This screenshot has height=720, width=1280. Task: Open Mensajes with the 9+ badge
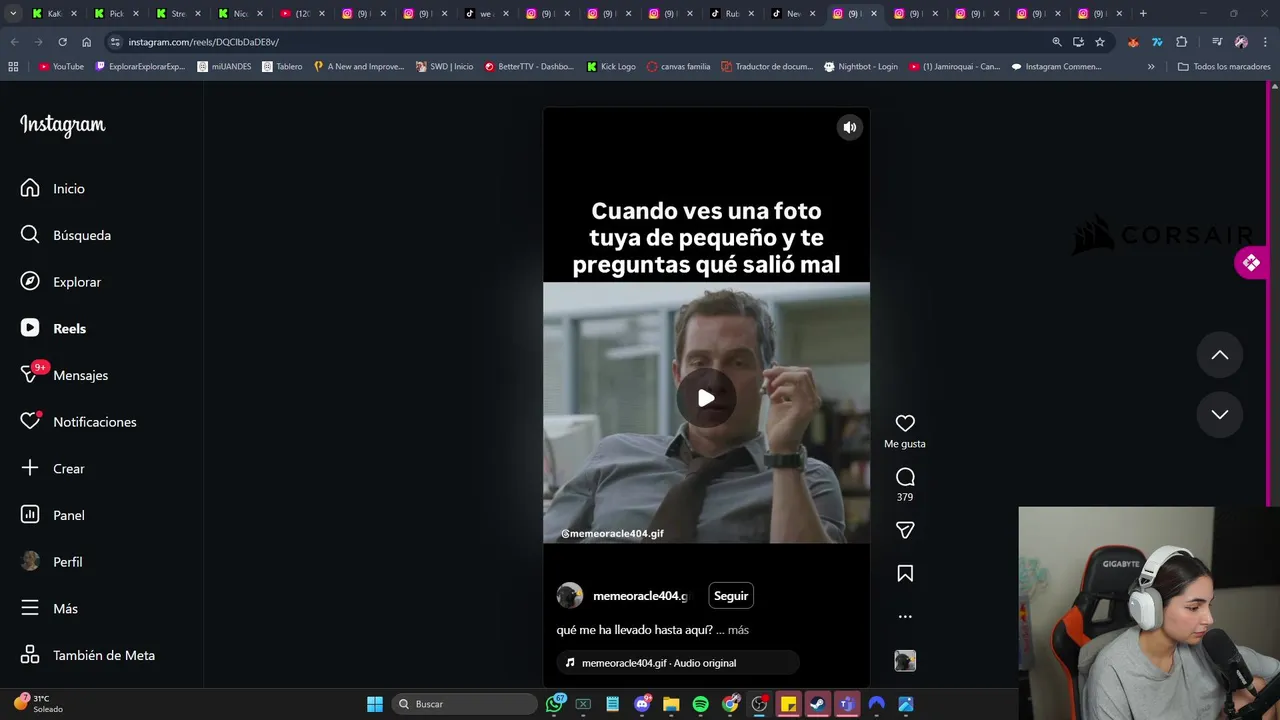coord(64,375)
